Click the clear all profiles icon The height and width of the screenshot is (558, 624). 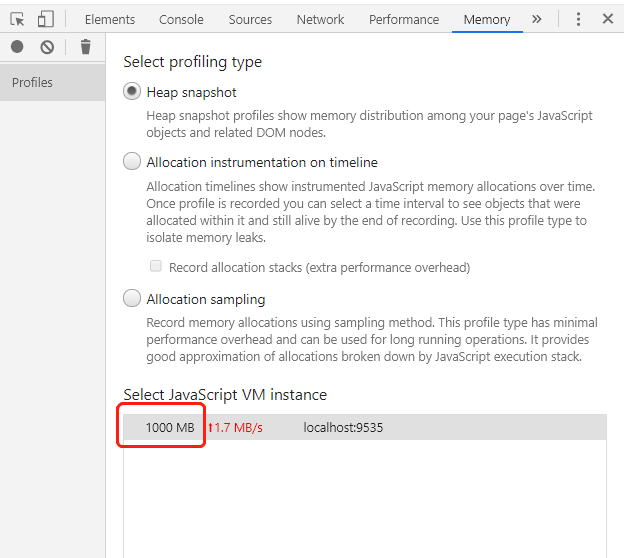coord(47,47)
